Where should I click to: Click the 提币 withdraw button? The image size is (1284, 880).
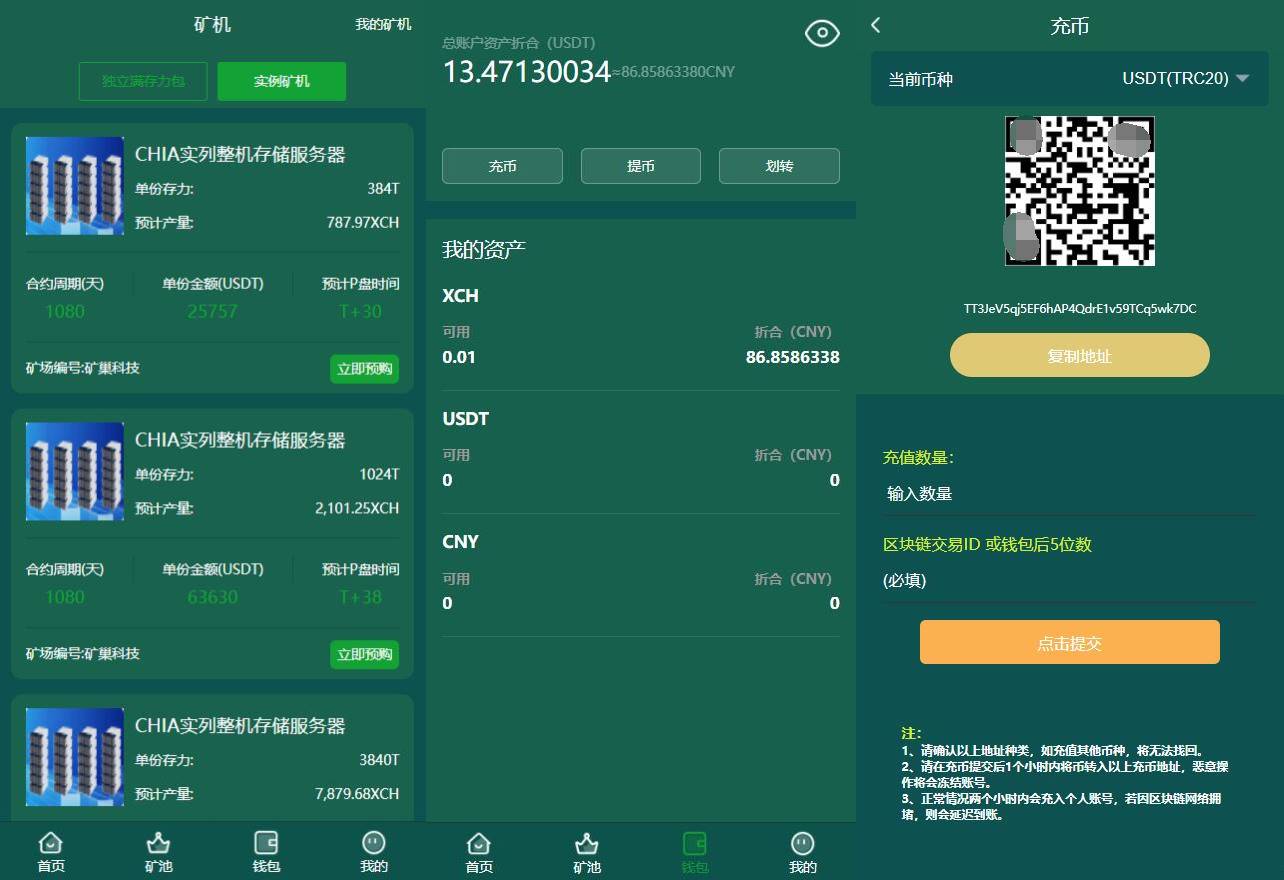tap(640, 166)
